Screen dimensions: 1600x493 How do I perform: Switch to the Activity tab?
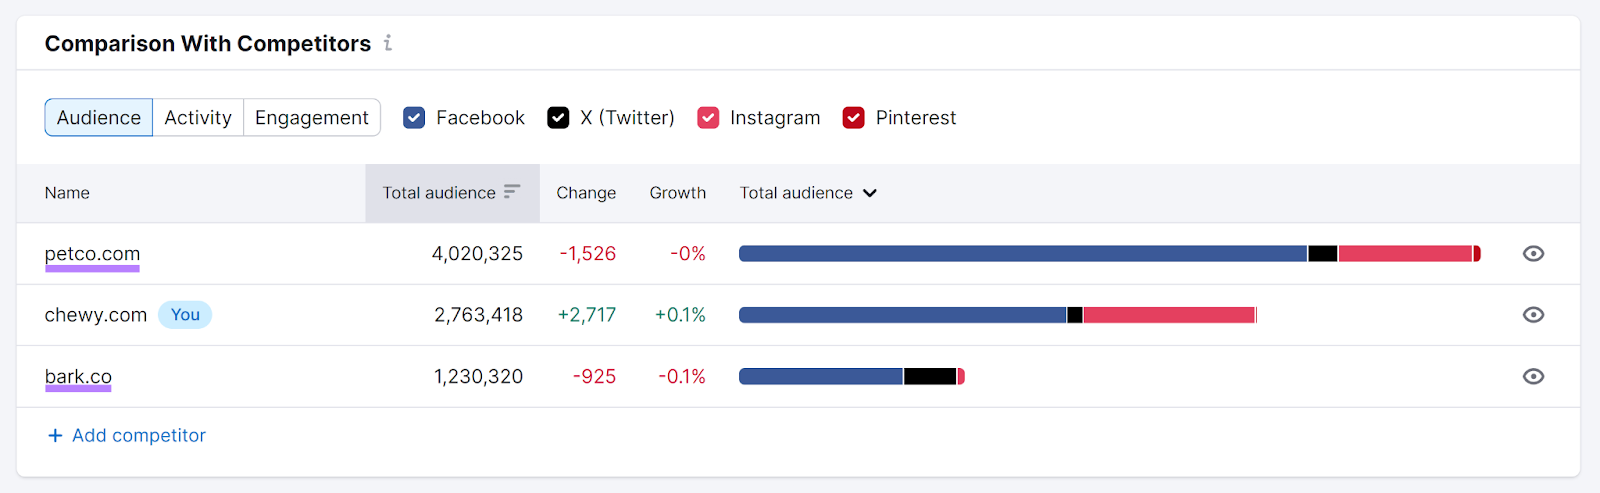click(x=198, y=118)
